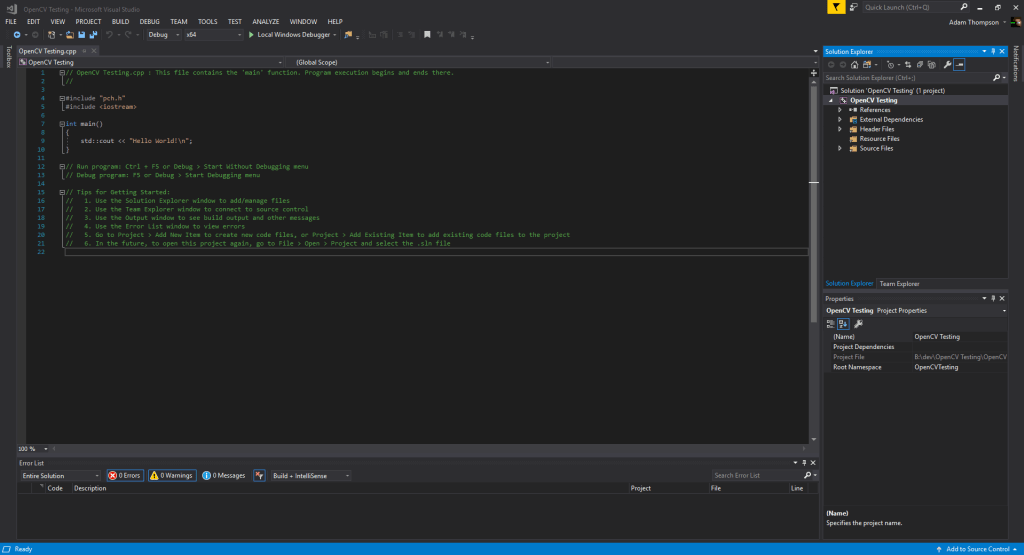Click the Search Solution Explorer field
Screen dimensions: 1024x555
tap(907, 78)
